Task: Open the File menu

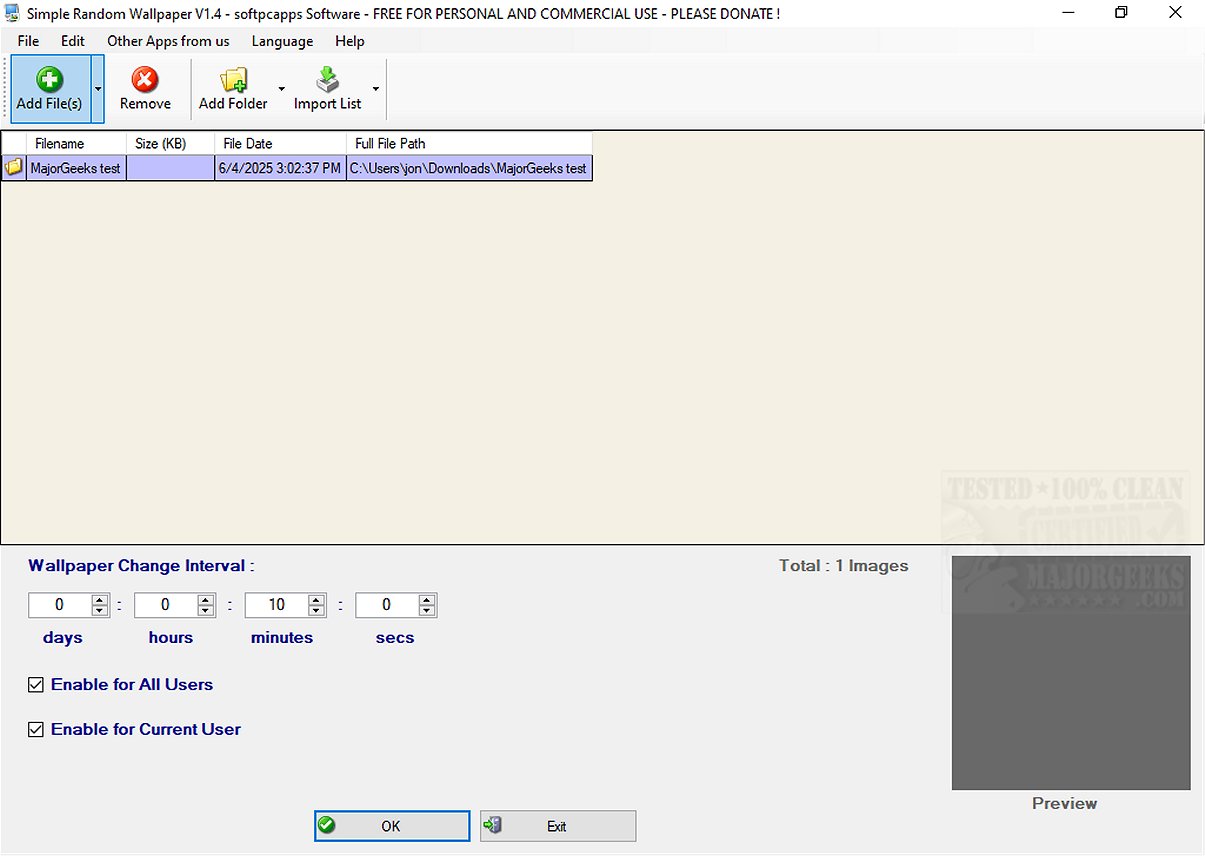Action: point(28,41)
